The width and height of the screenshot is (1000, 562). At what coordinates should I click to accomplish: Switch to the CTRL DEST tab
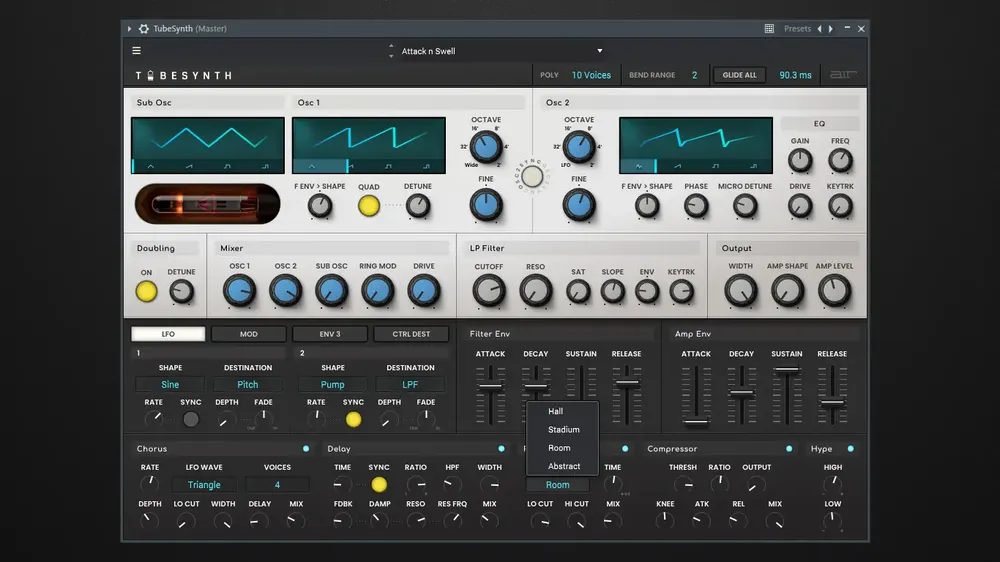411,334
